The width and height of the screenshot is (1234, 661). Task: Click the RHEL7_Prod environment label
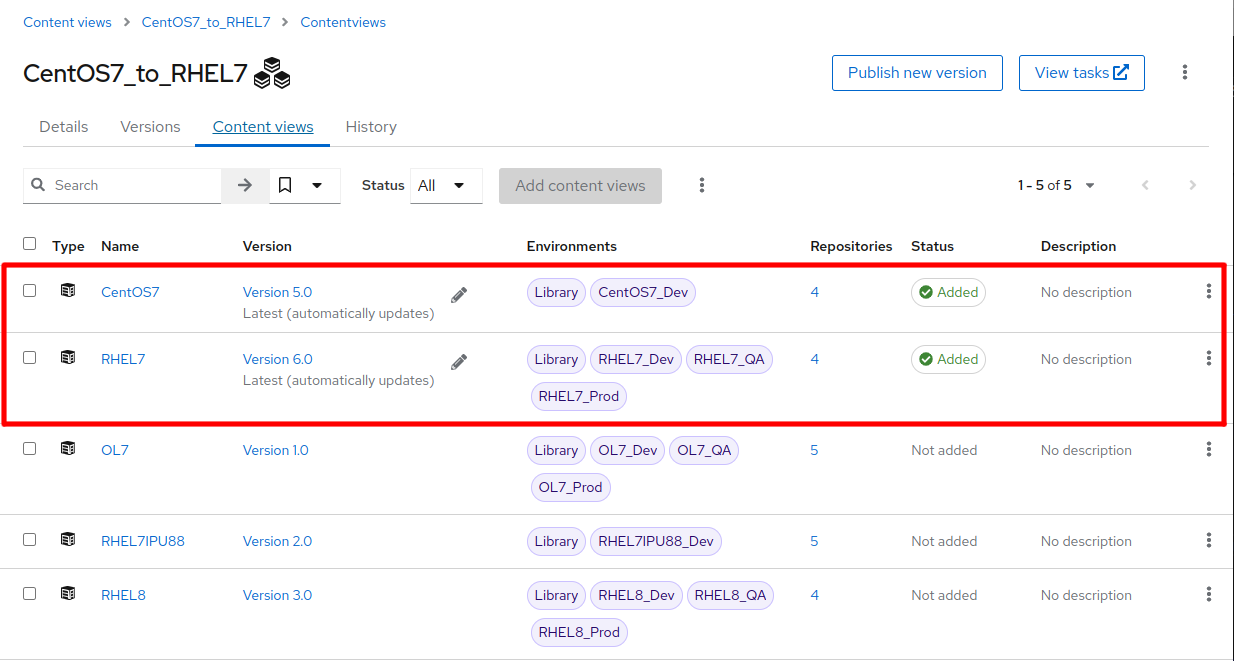click(579, 396)
